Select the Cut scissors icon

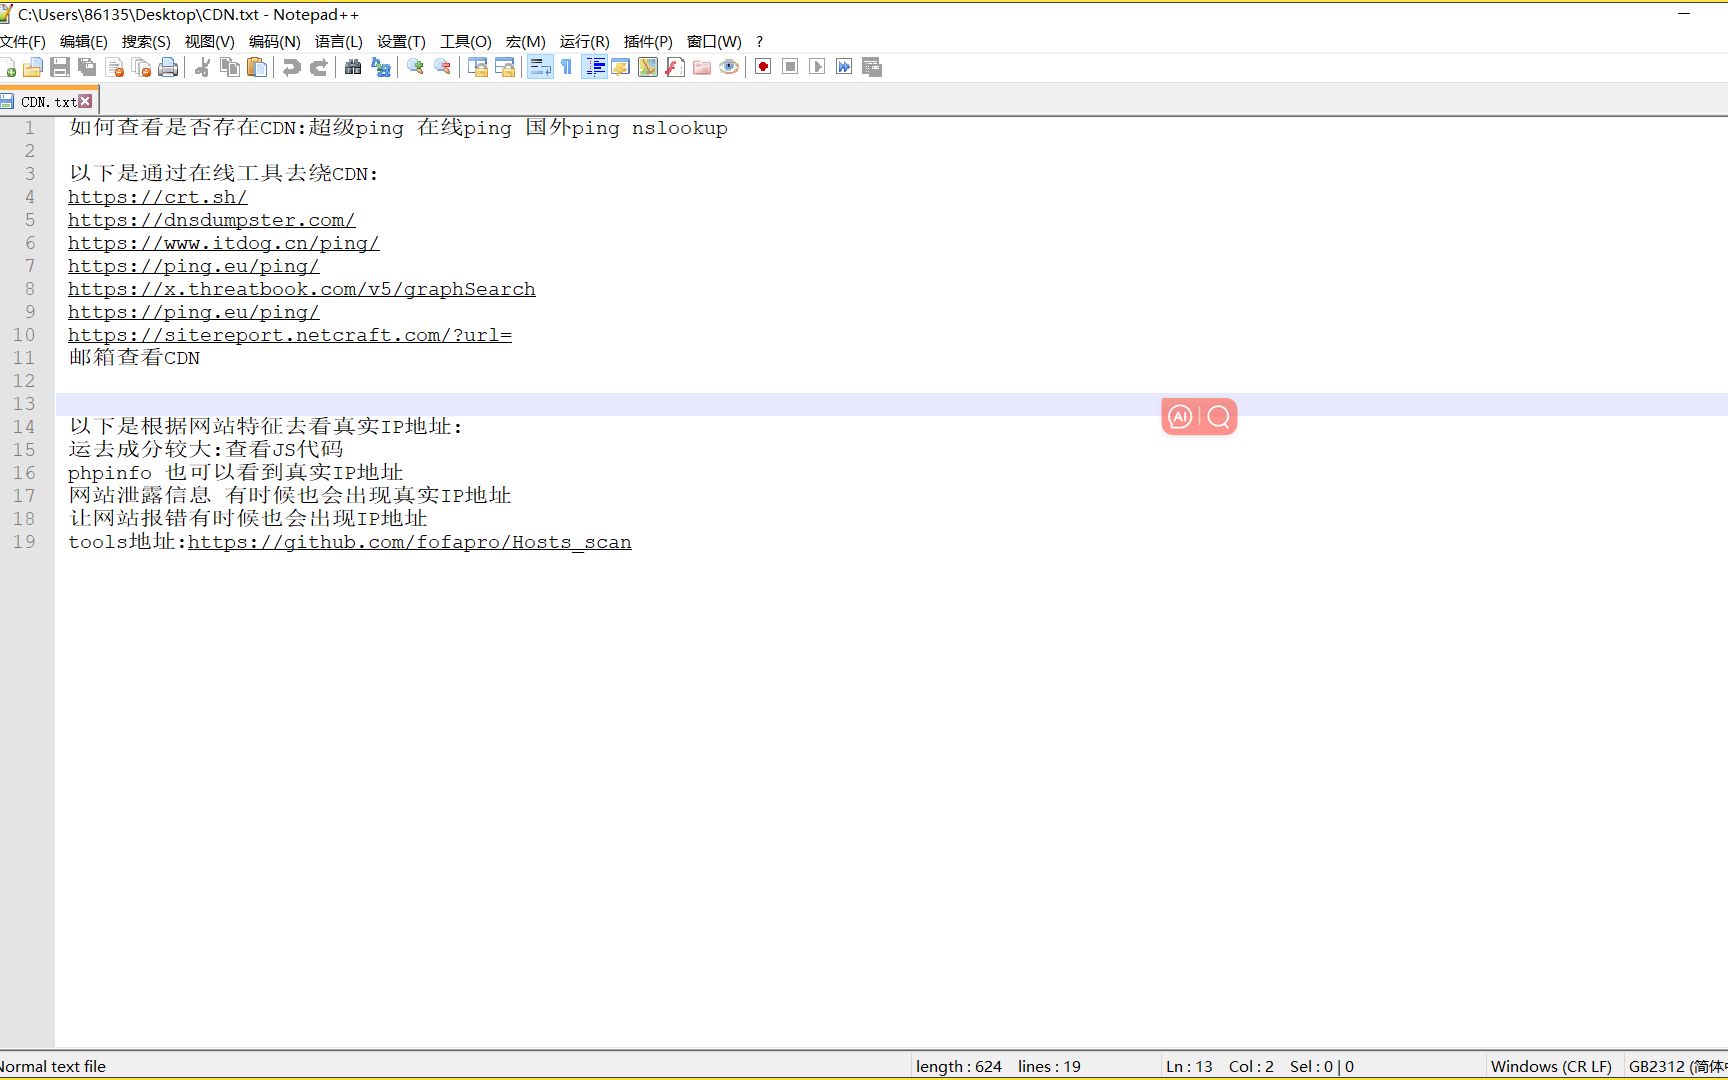[202, 67]
